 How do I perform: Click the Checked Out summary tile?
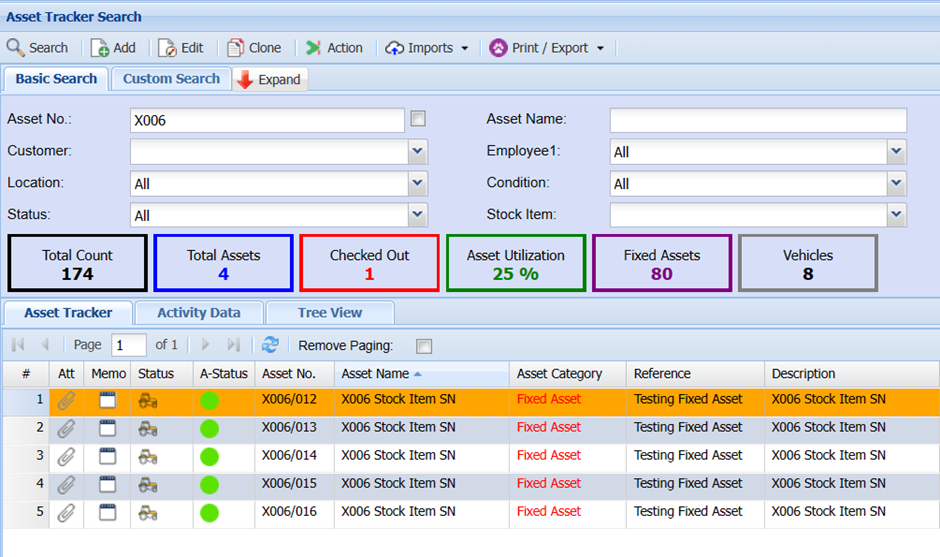point(369,264)
